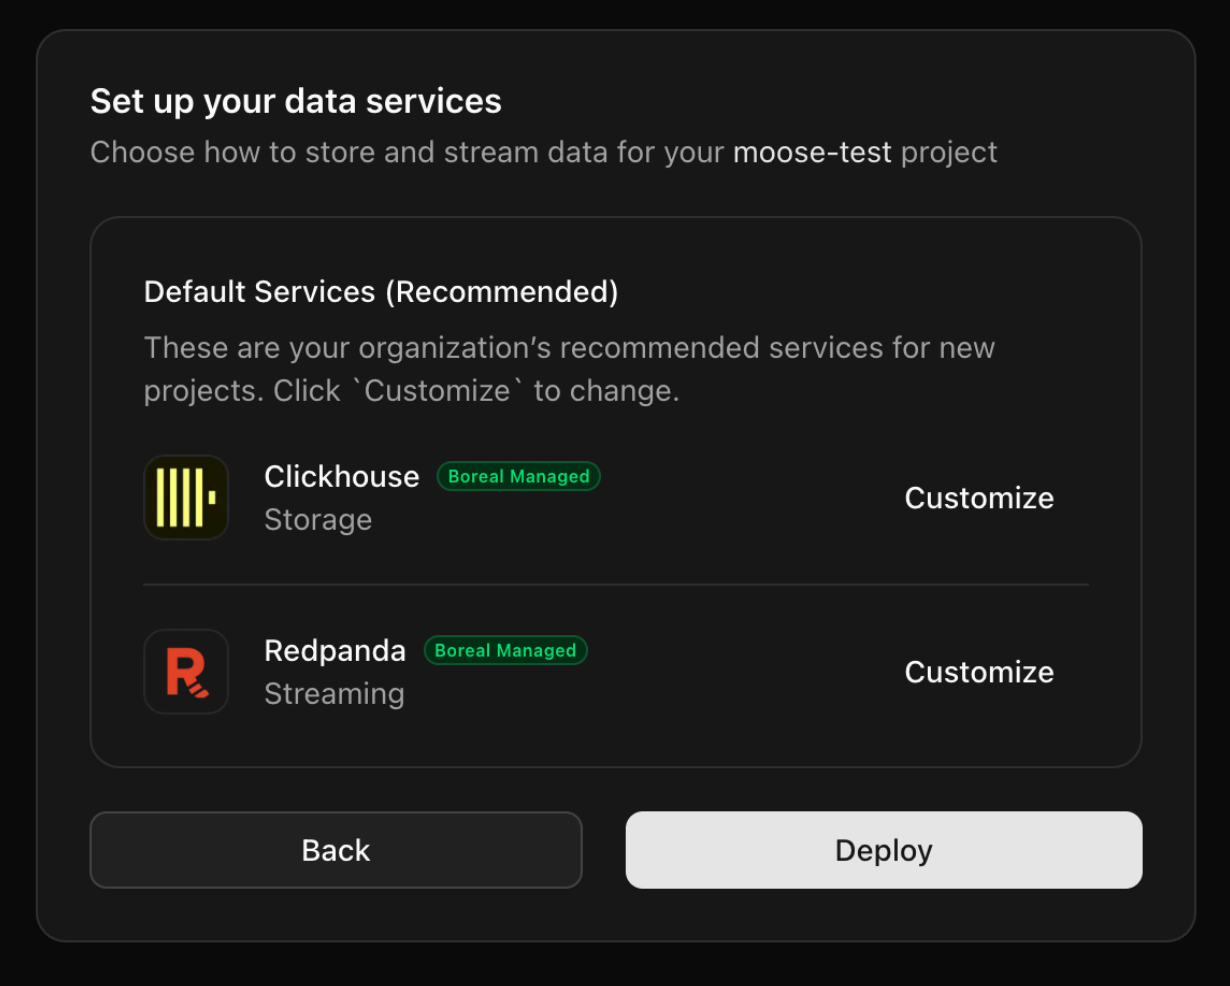Click the Storage label under Clickhouse
The height and width of the screenshot is (986, 1230).
pyautogui.click(x=318, y=520)
